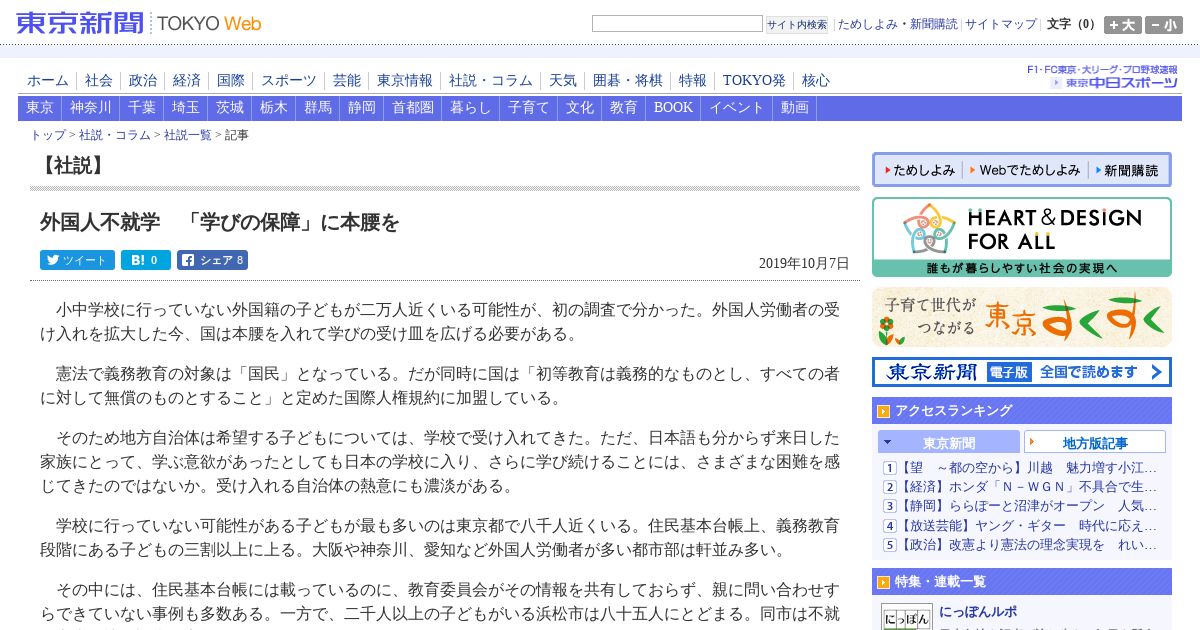Open the 天気 section

pyautogui.click(x=563, y=80)
